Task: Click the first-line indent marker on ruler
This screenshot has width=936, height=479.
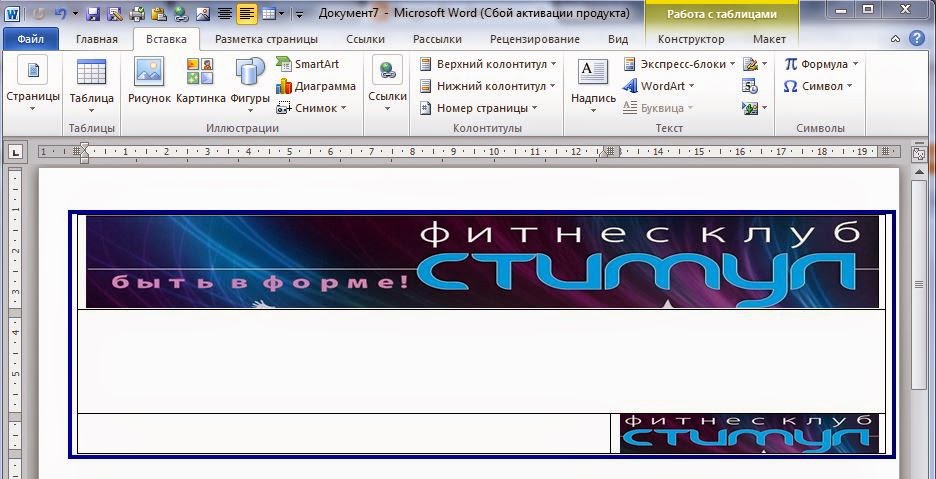Action: click(x=84, y=146)
